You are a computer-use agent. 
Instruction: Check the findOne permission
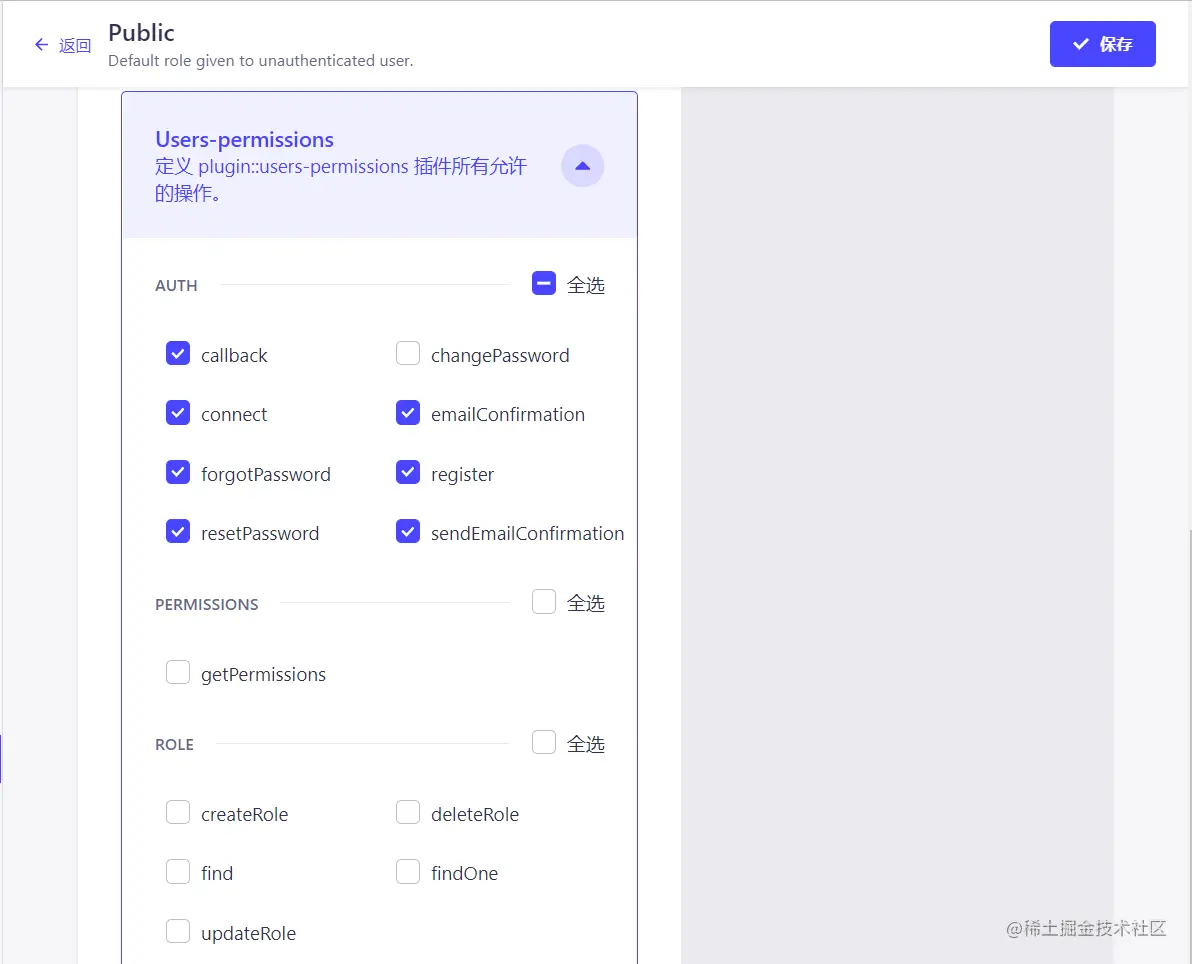click(408, 871)
